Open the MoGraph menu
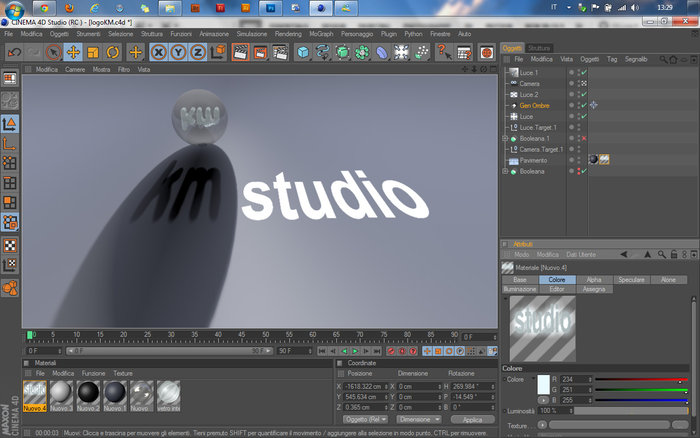 point(321,34)
